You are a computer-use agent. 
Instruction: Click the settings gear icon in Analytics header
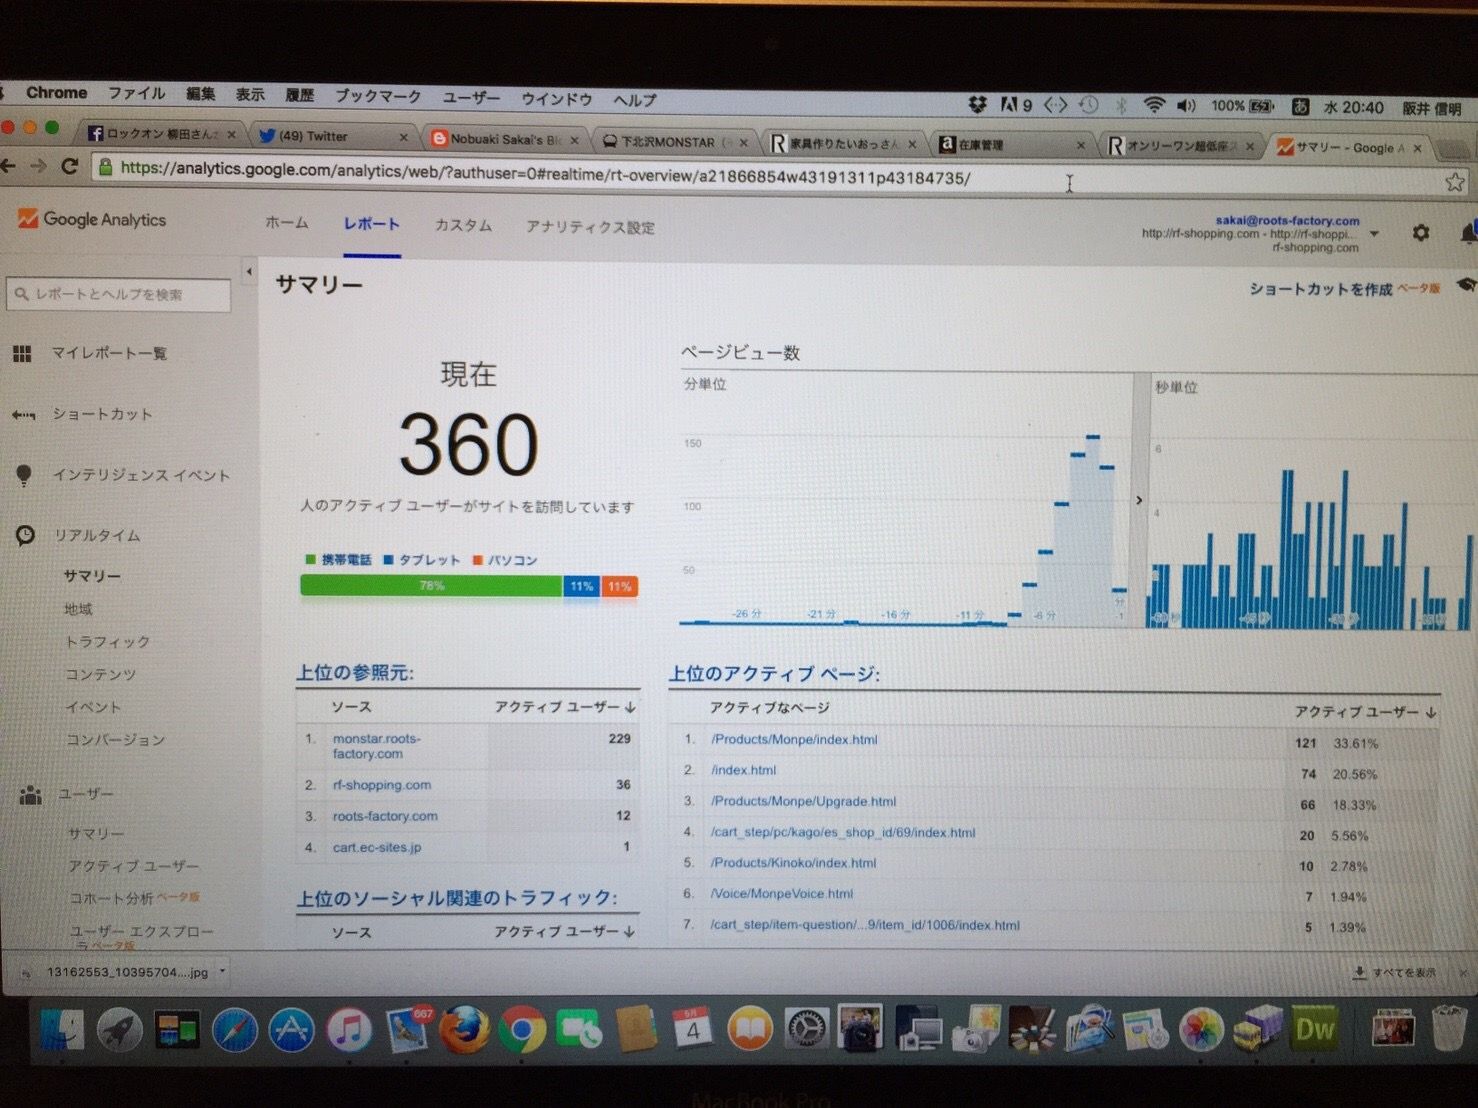pos(1420,233)
